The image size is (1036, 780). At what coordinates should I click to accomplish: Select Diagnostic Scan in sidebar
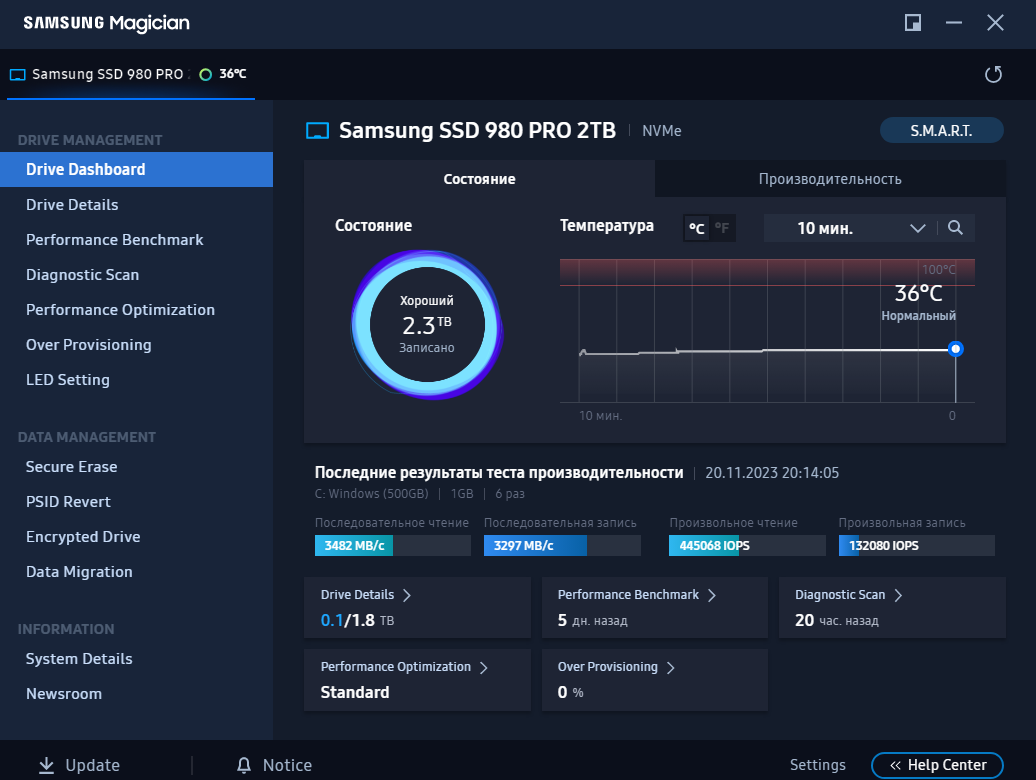tap(83, 275)
